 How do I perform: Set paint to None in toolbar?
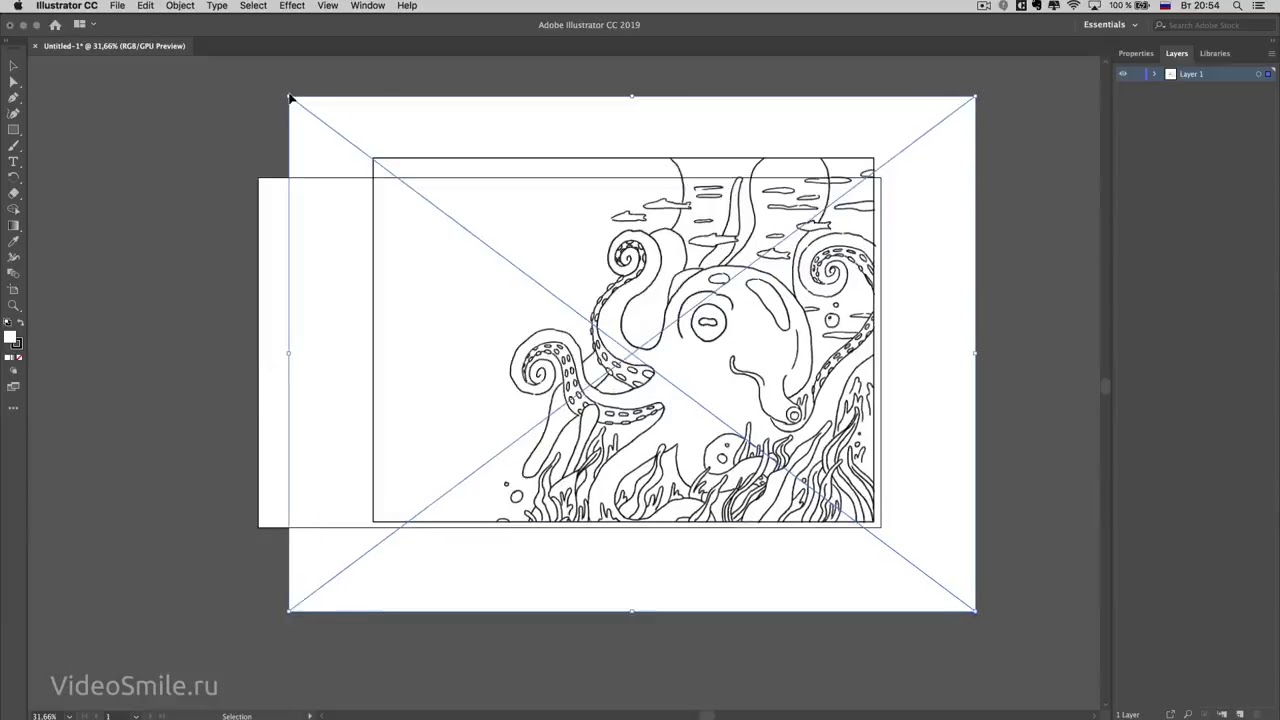click(x=19, y=358)
